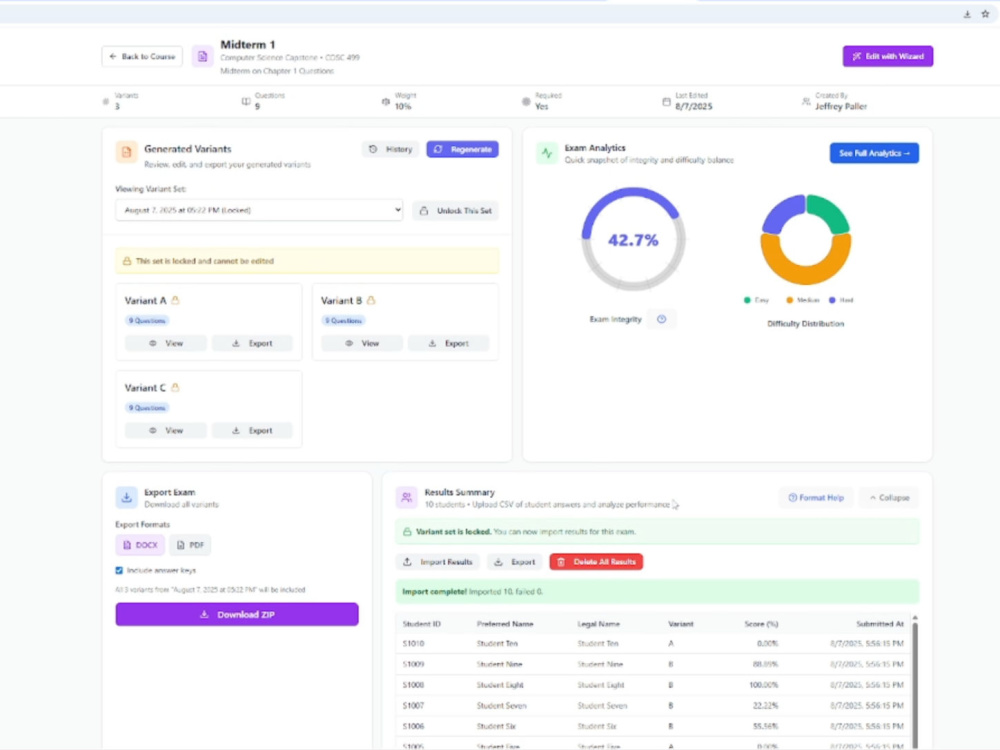Select the DOCX export format
The image size is (1000, 750).
140,545
